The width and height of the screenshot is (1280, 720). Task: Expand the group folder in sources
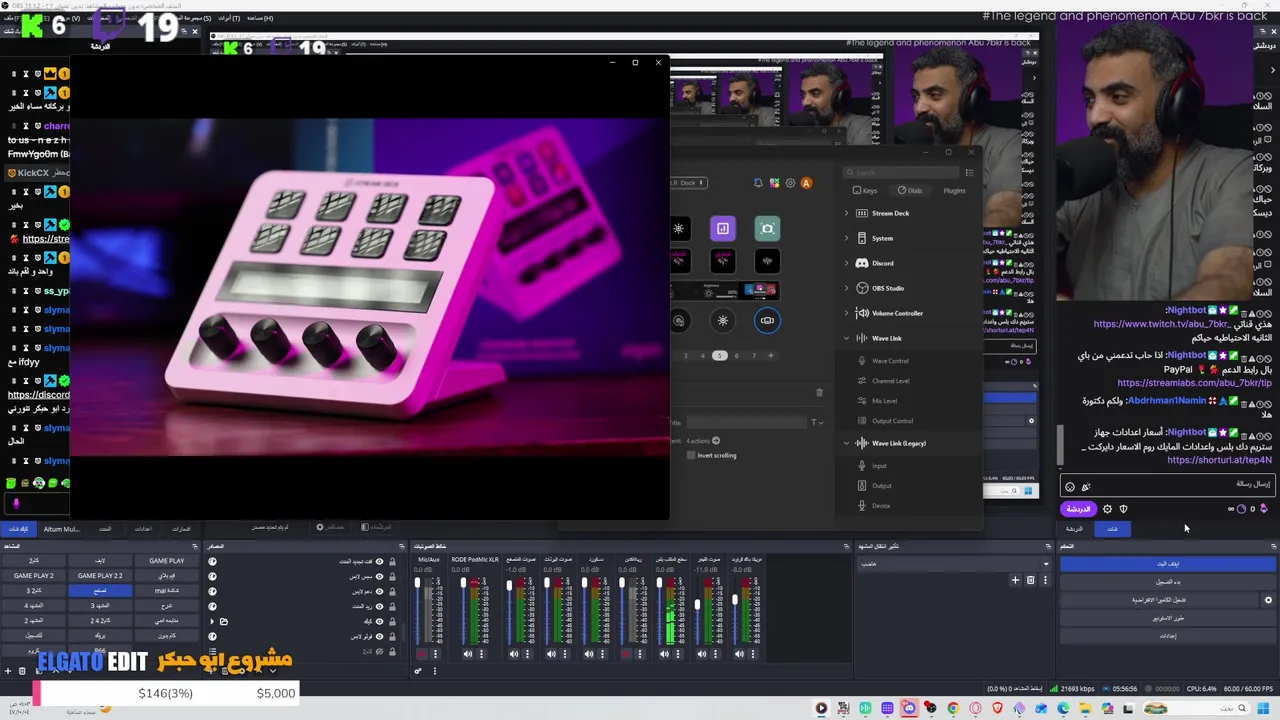[x=212, y=622]
